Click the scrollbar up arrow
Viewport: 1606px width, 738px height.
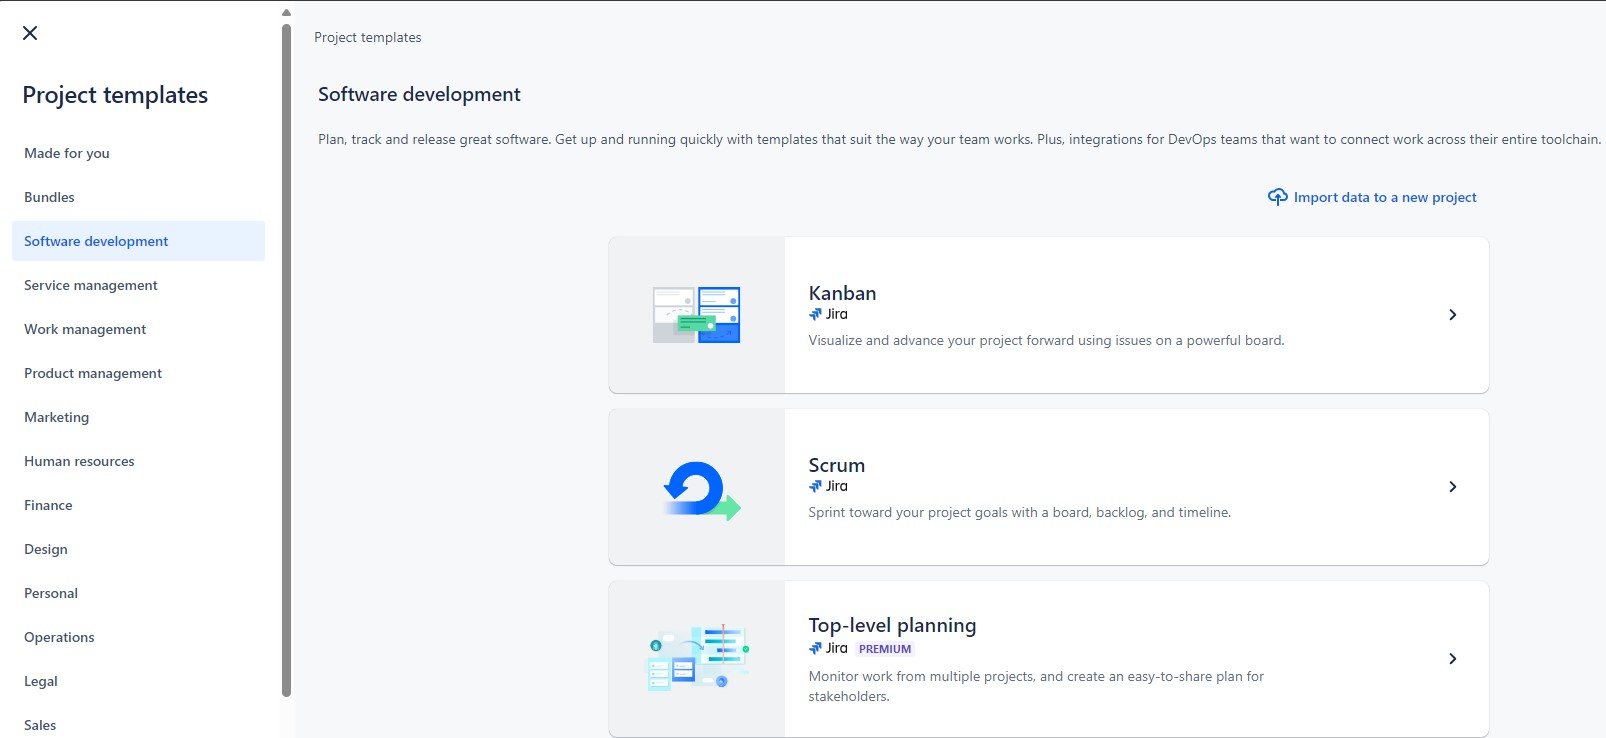(287, 13)
